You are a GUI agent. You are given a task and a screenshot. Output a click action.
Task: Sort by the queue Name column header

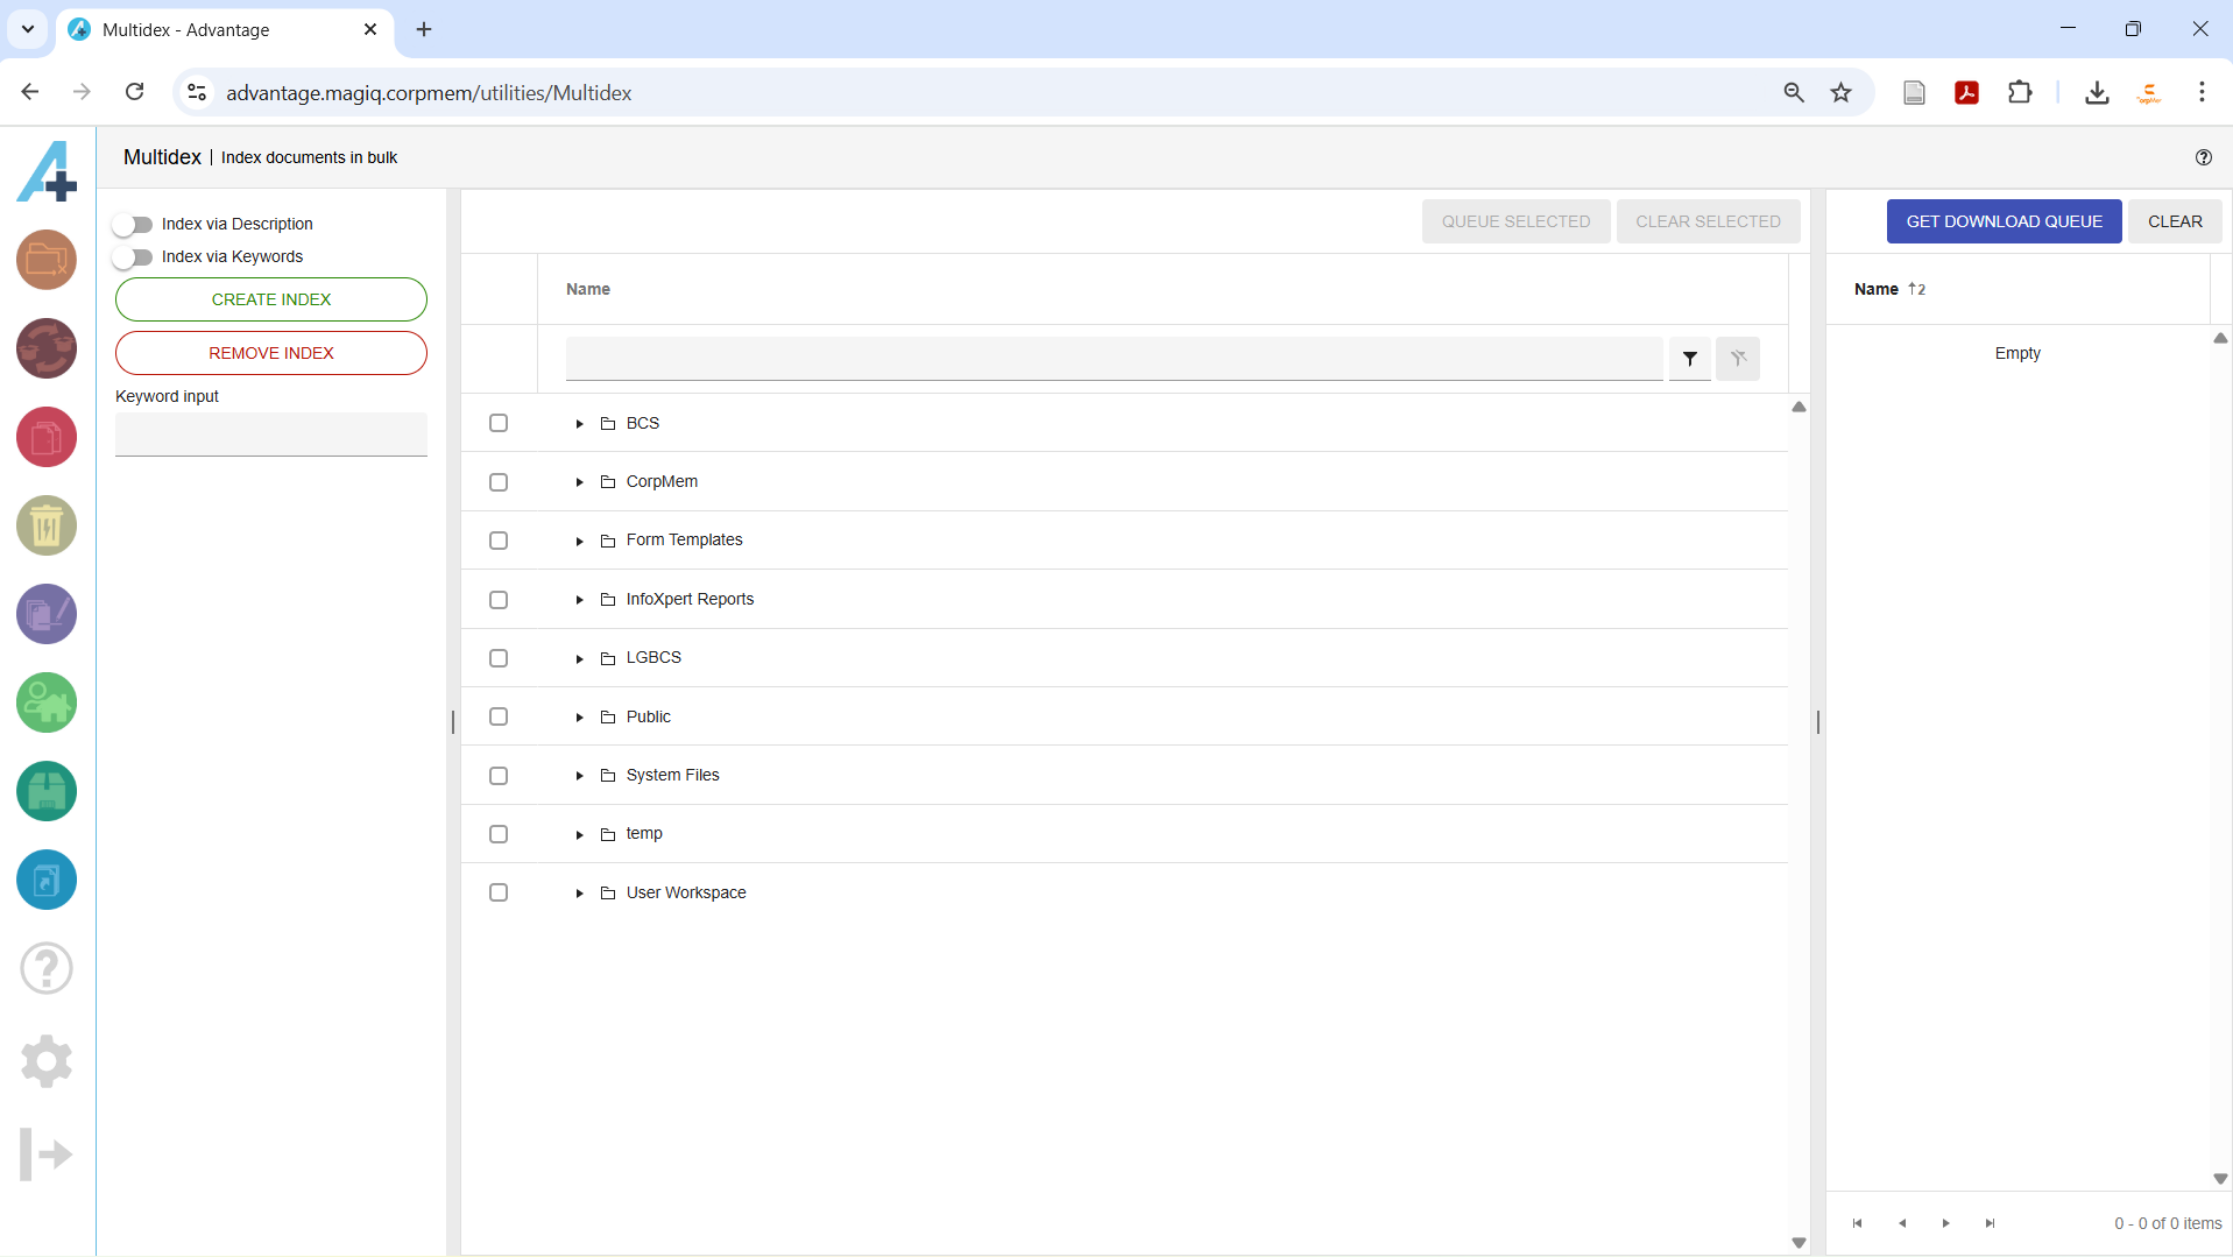point(1875,289)
